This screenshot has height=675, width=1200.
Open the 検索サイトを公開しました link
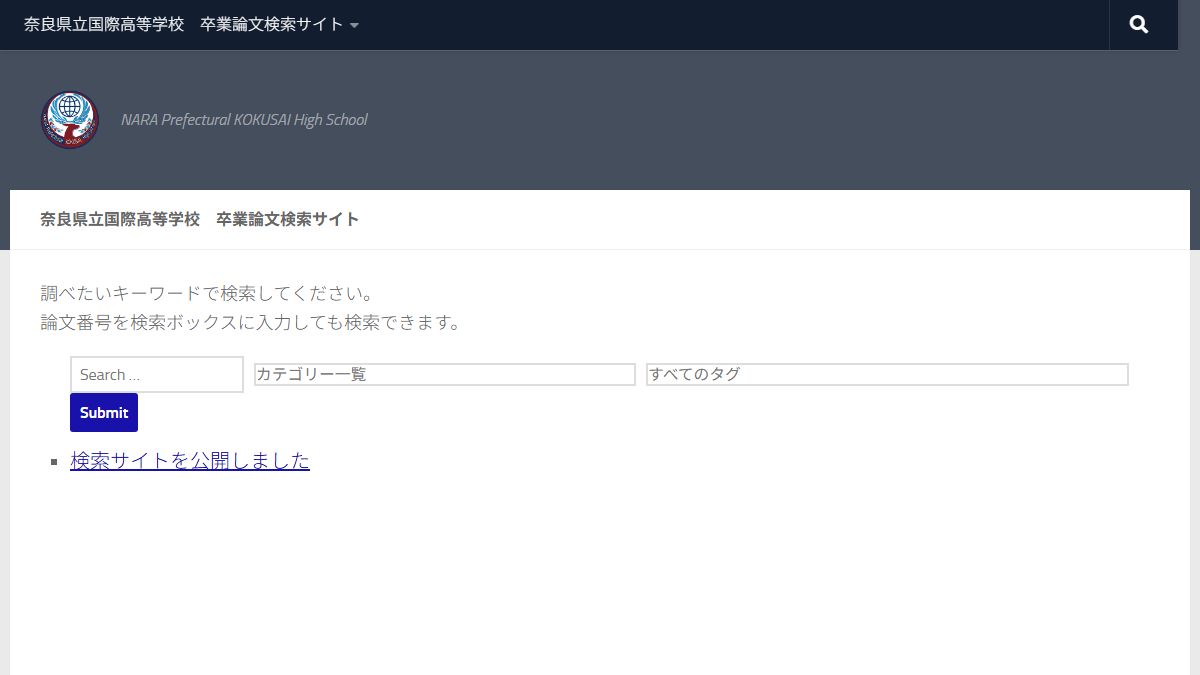tap(190, 461)
